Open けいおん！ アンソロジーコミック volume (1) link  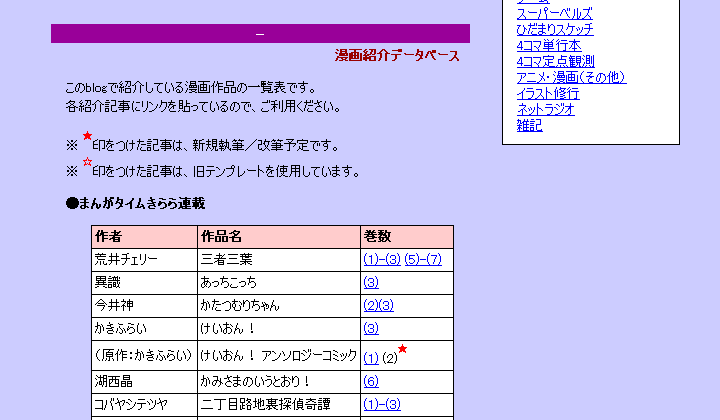click(371, 358)
